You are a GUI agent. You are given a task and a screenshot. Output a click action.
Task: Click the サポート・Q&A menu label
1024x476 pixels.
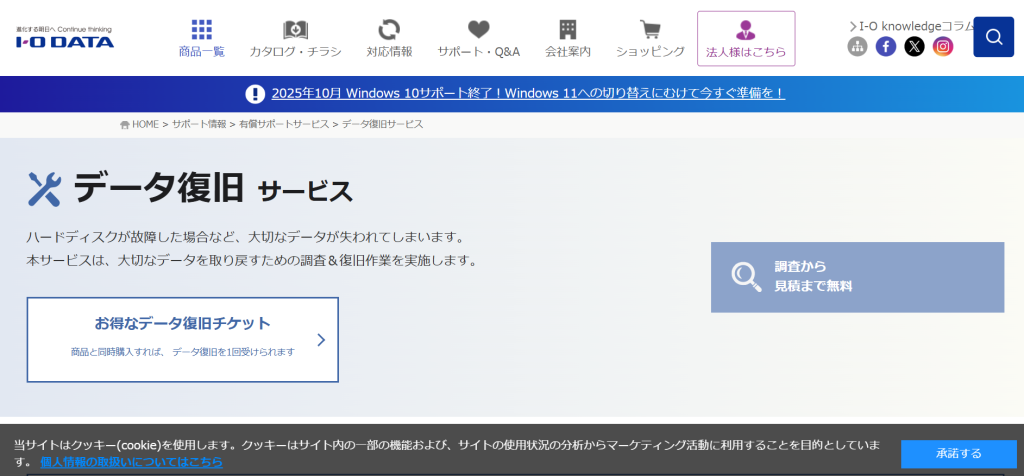479,52
